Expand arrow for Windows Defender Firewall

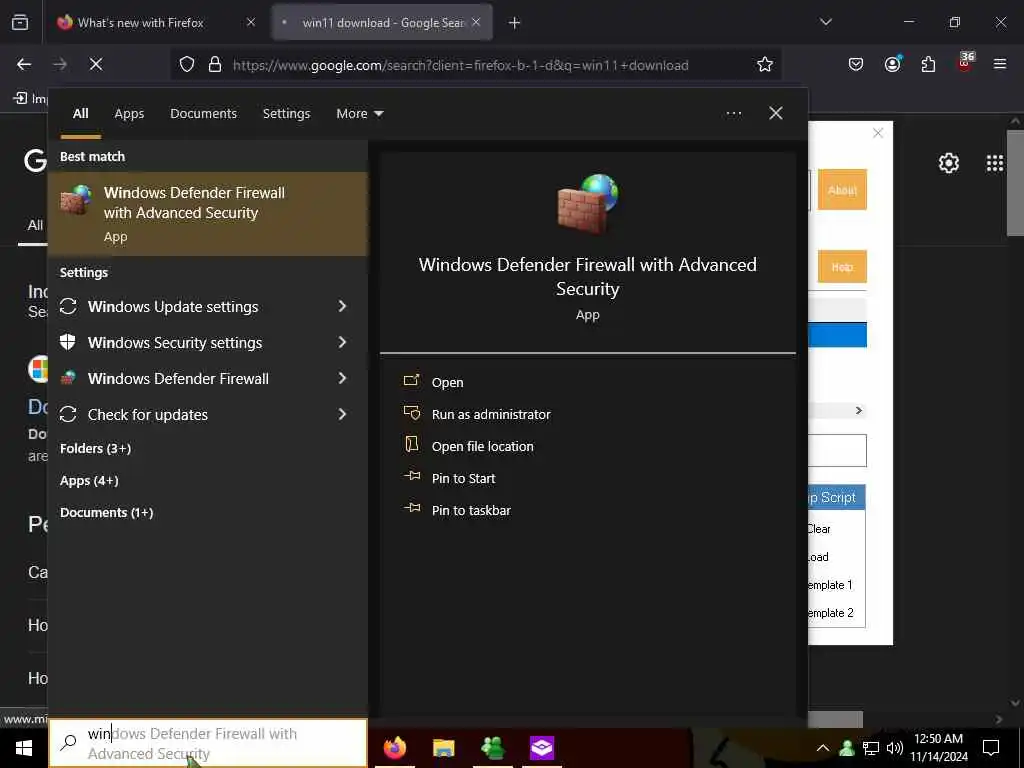pyautogui.click(x=342, y=377)
